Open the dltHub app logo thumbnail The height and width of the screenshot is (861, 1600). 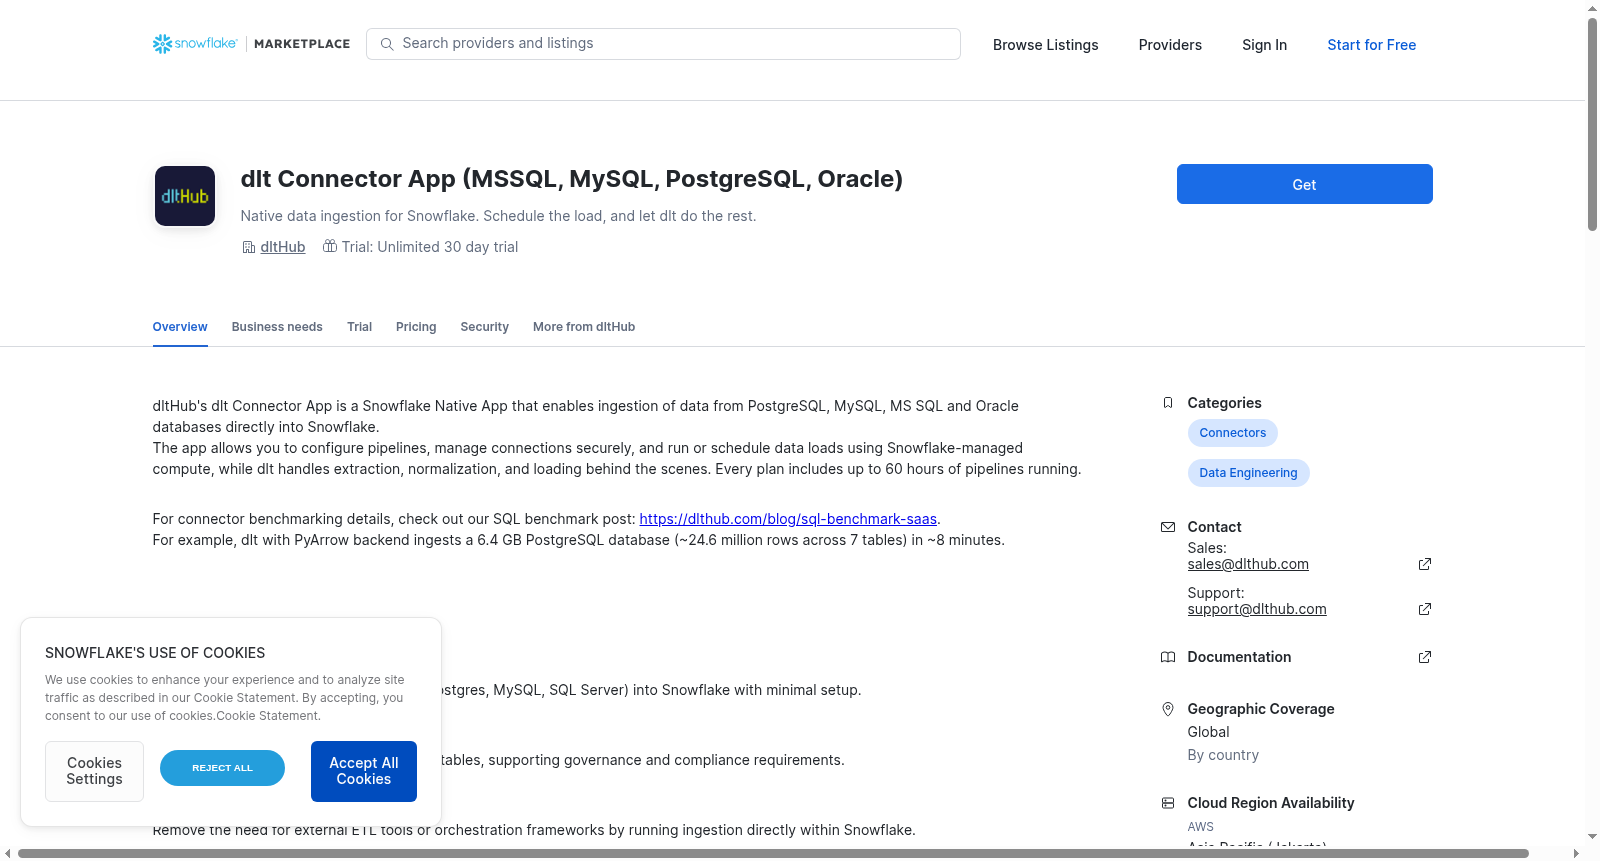pyautogui.click(x=185, y=196)
